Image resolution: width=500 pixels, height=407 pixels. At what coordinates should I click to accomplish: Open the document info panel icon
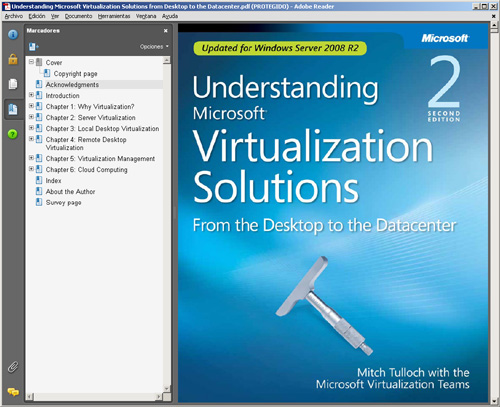13,34
